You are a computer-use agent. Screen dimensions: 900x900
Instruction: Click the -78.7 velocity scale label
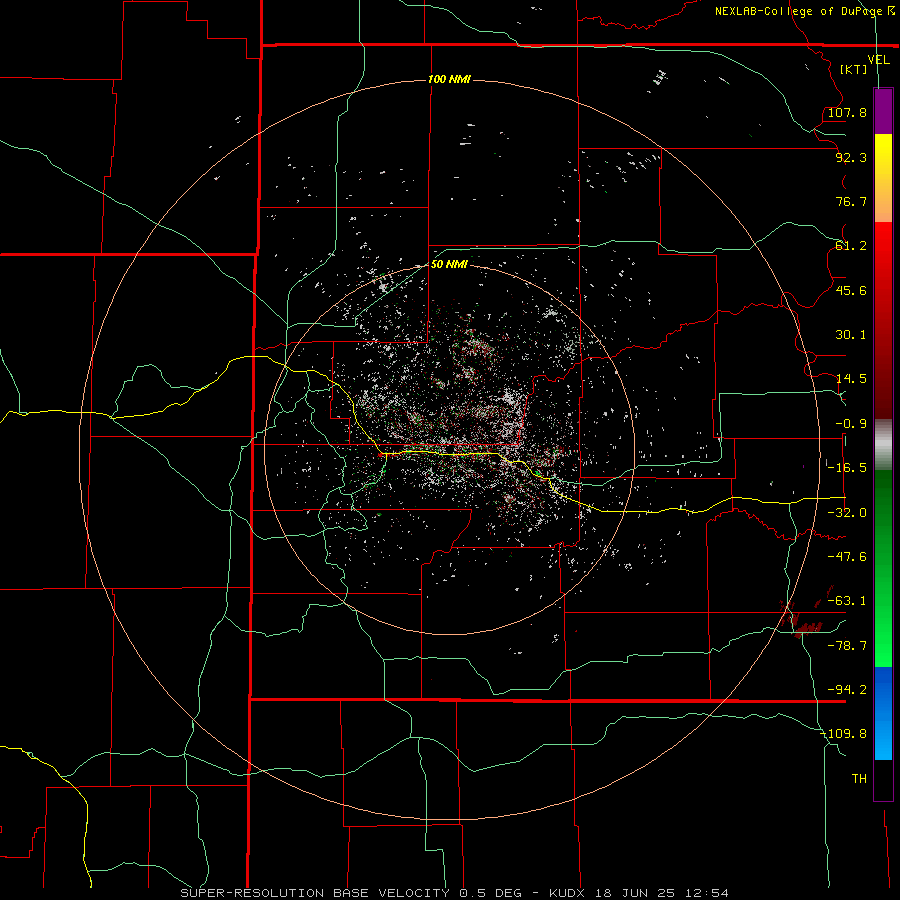click(847, 646)
